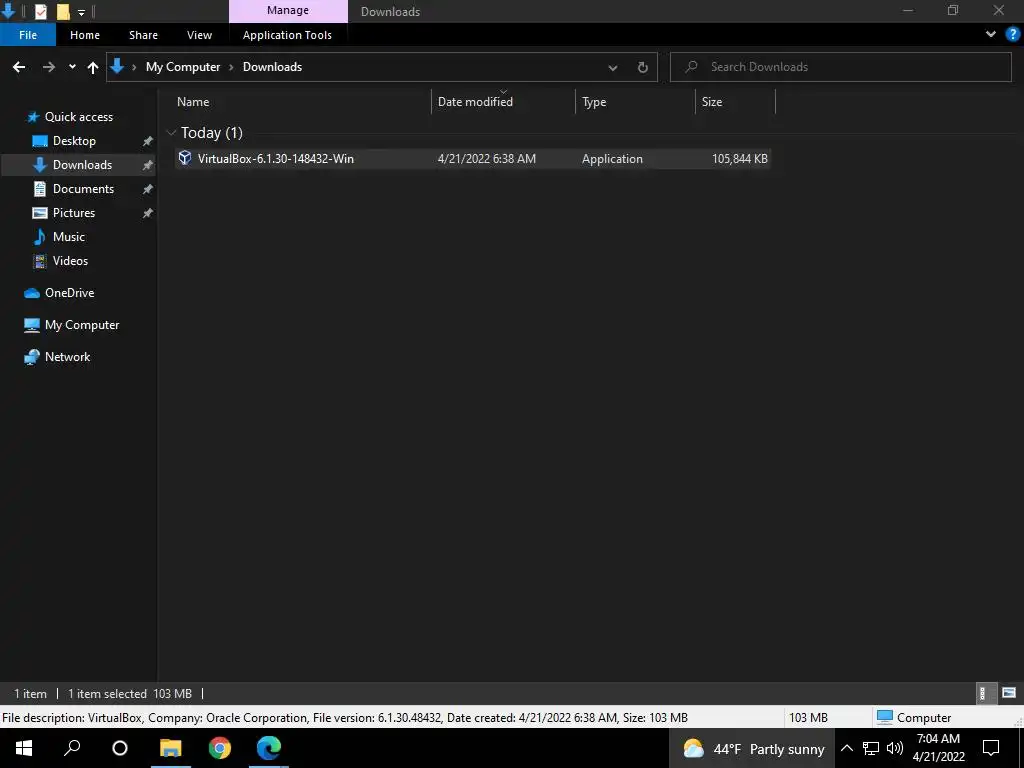Select Network in the sidebar
Screen dimensions: 1024x768
67,357
